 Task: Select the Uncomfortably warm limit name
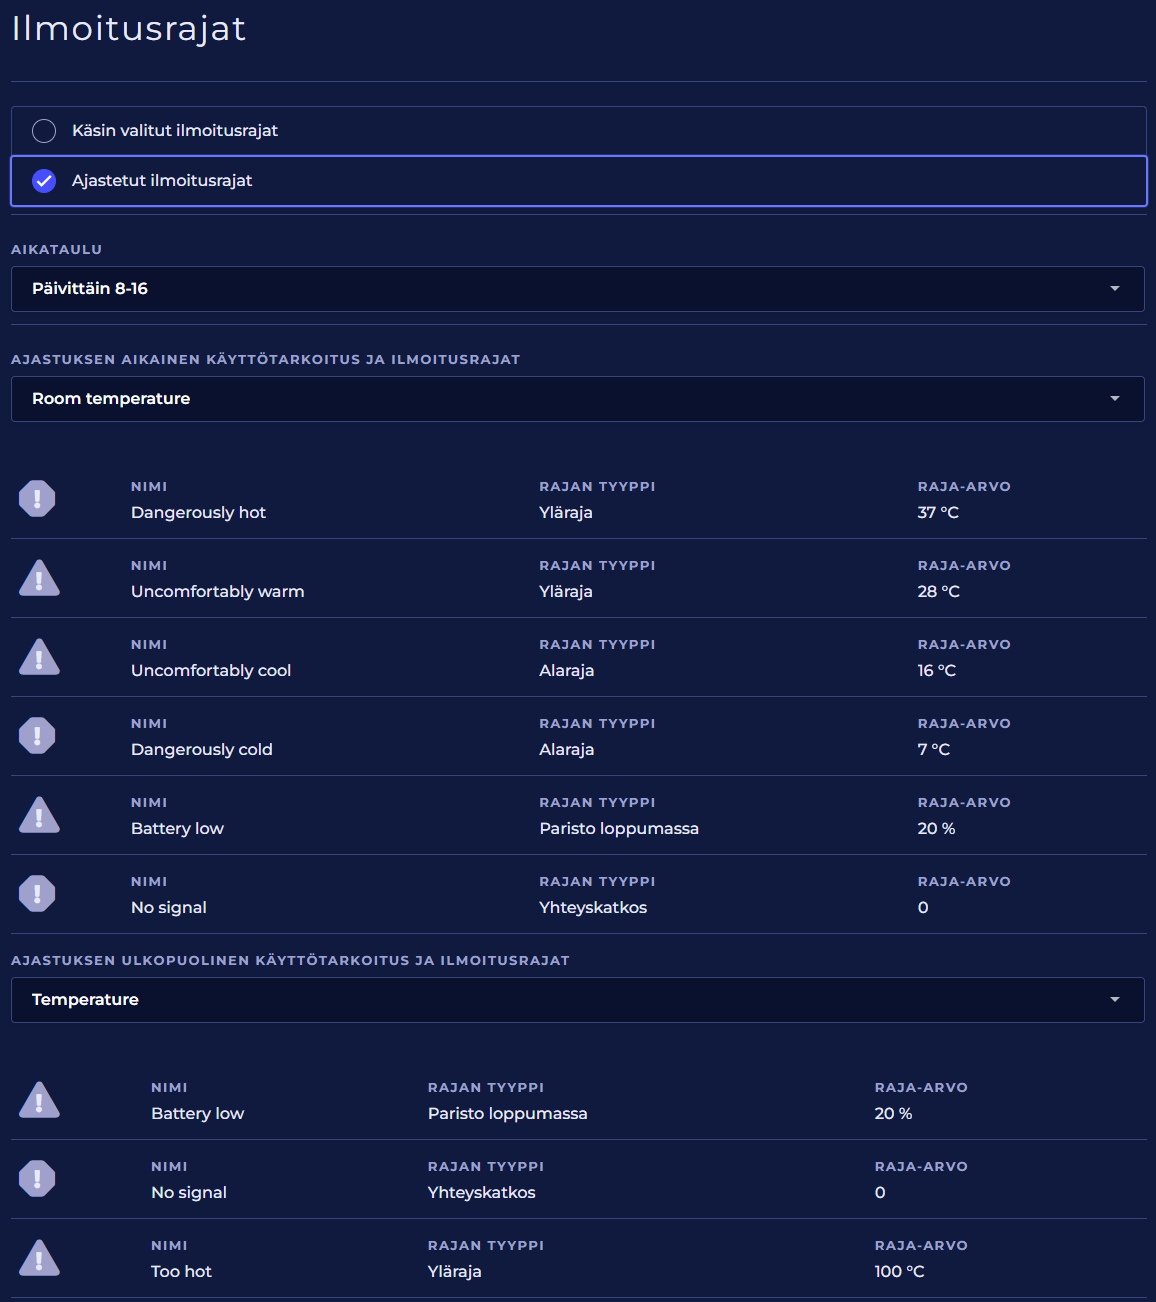coord(217,592)
